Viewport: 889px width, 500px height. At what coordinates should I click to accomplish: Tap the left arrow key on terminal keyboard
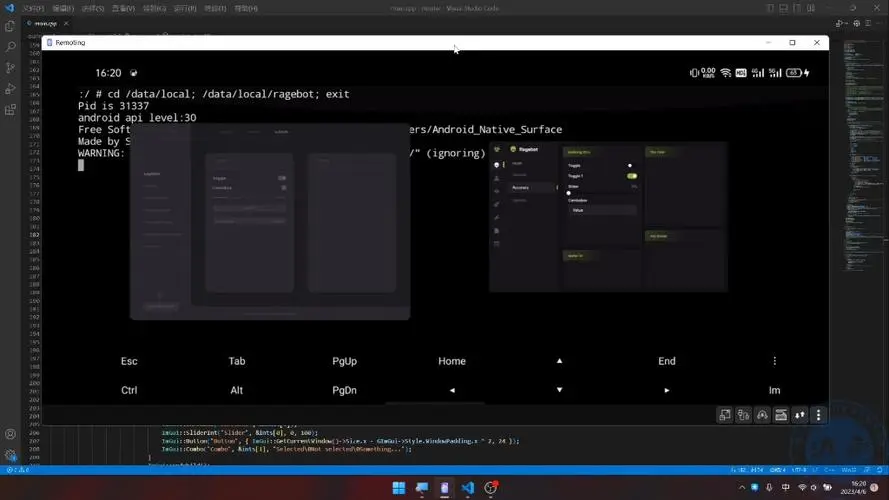[452, 390]
